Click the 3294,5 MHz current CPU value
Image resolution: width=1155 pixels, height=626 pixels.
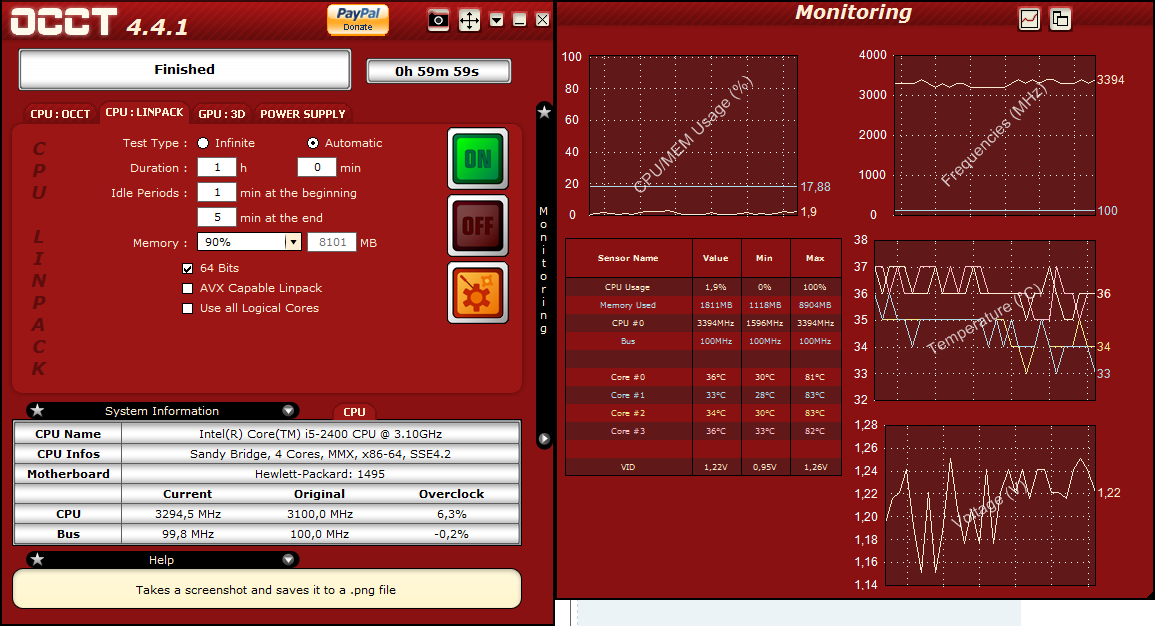pos(188,514)
